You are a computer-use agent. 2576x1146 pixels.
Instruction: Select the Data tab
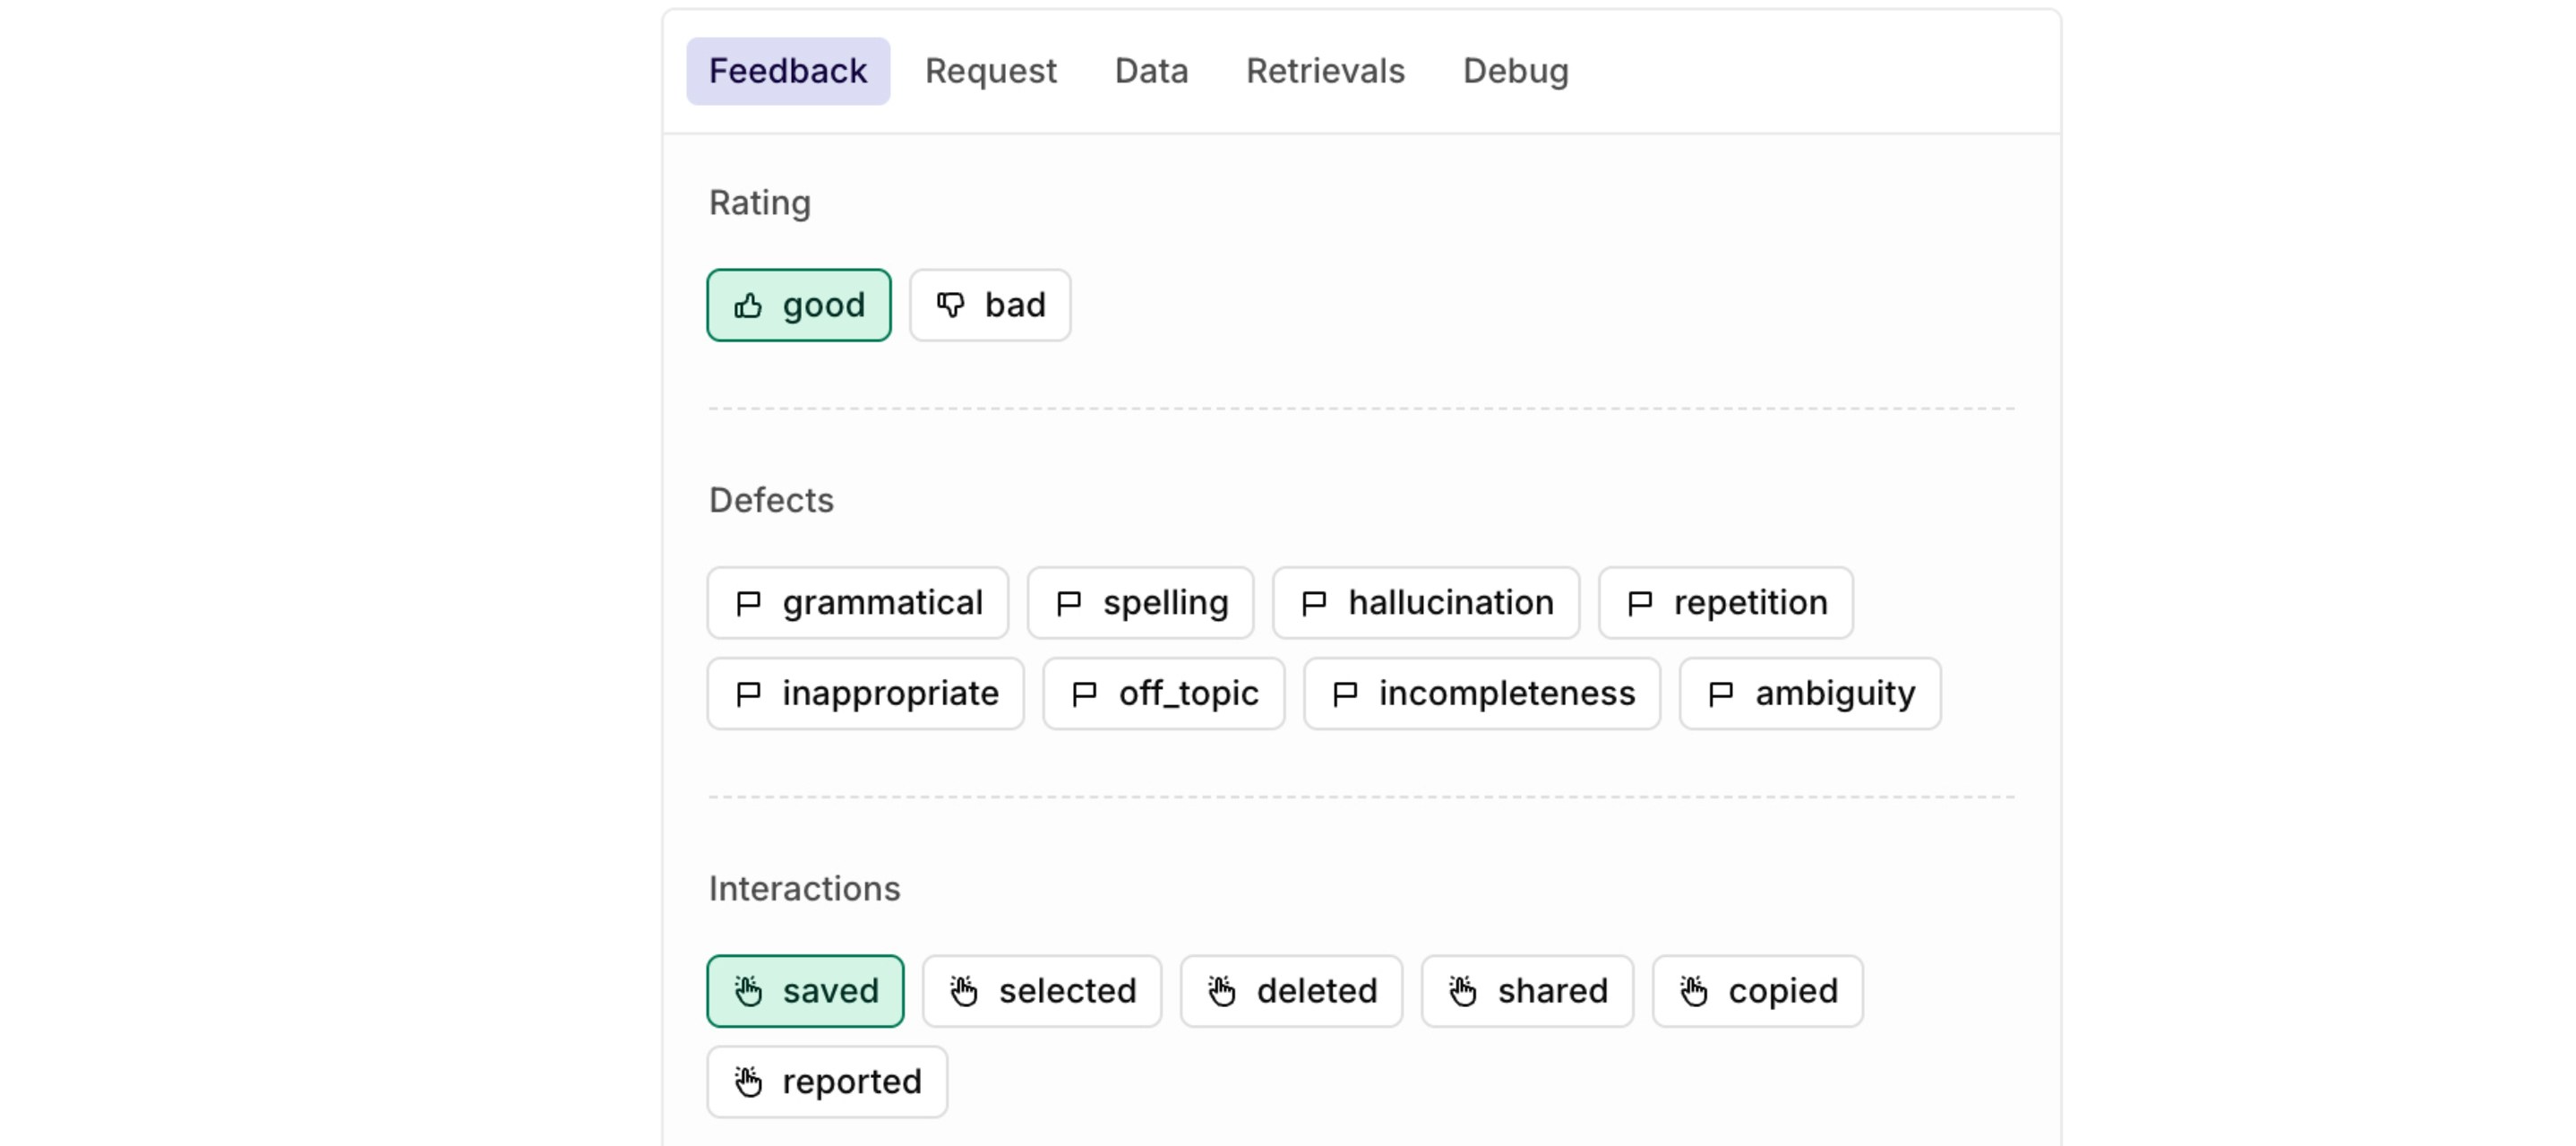pos(1151,71)
